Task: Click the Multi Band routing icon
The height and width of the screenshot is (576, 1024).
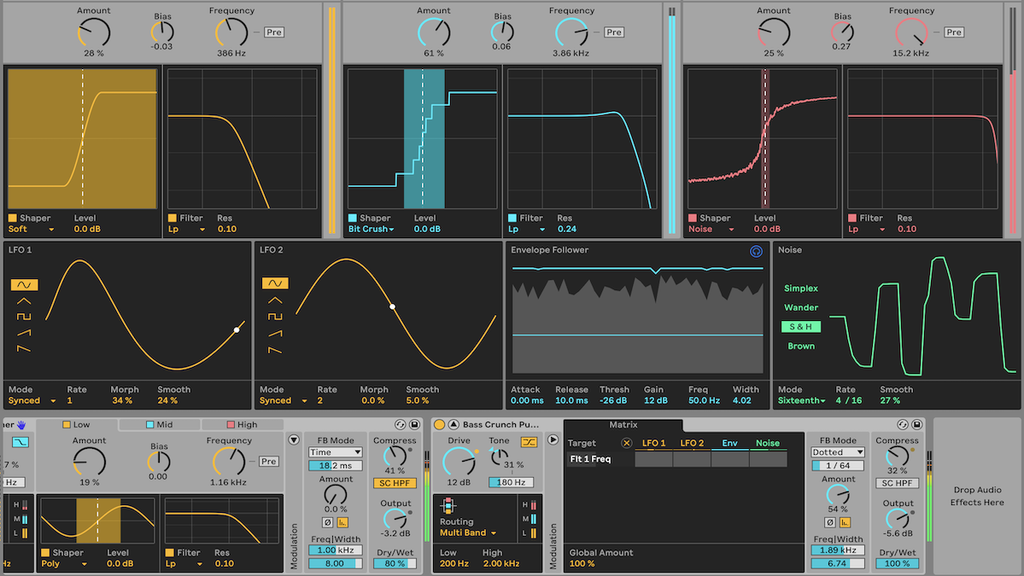Action: [x=446, y=508]
